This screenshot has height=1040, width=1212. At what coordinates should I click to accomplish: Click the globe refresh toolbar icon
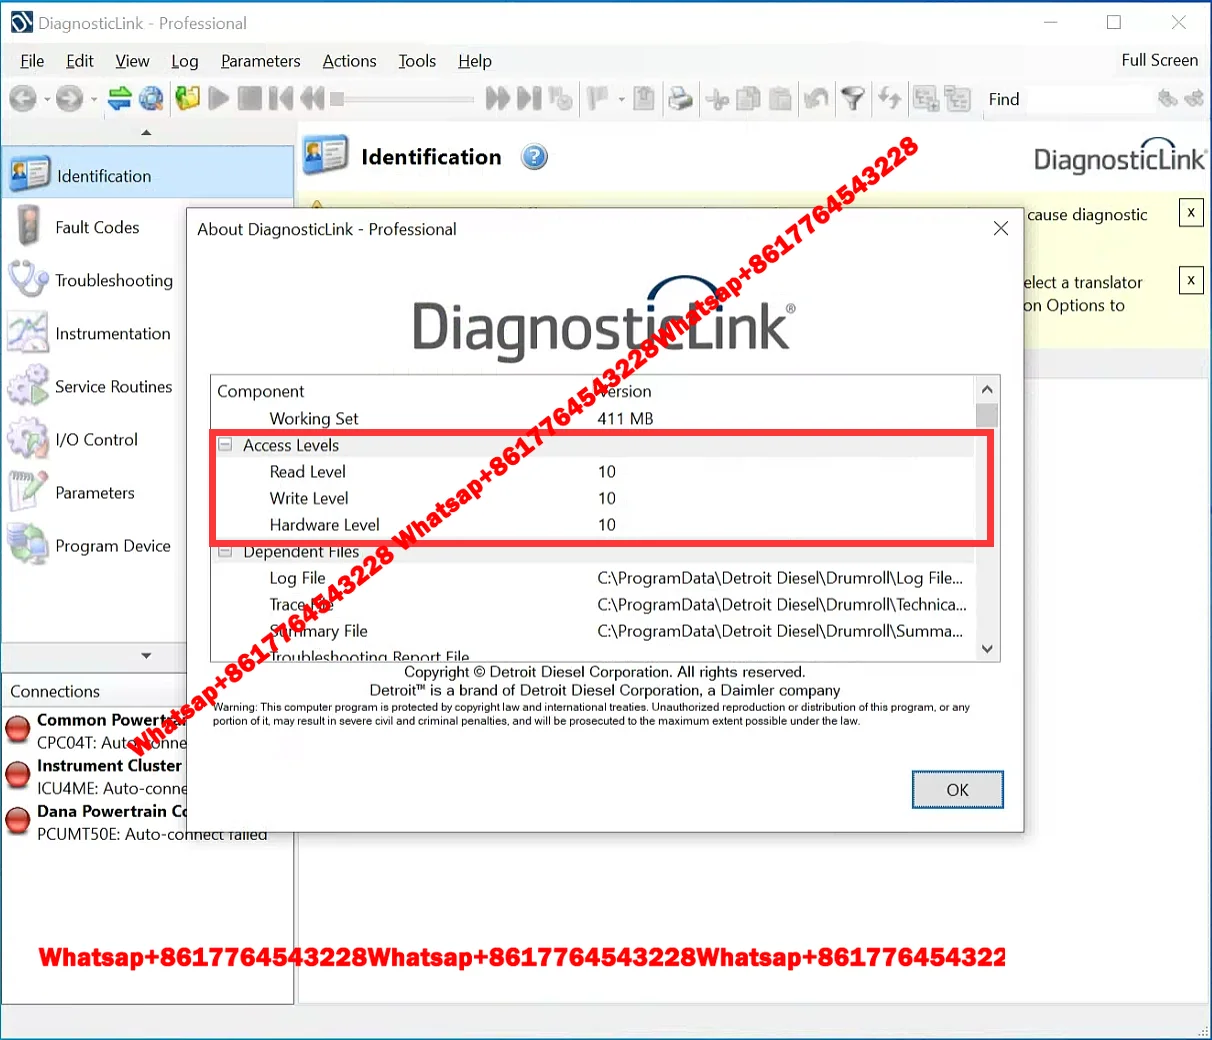click(x=151, y=98)
